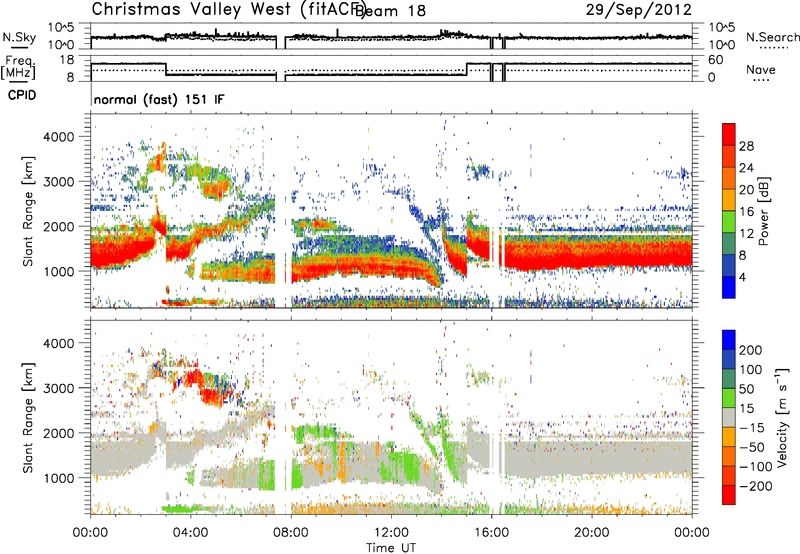
Task: Click the red bottom of velocity colorbar
Action: 729,495
